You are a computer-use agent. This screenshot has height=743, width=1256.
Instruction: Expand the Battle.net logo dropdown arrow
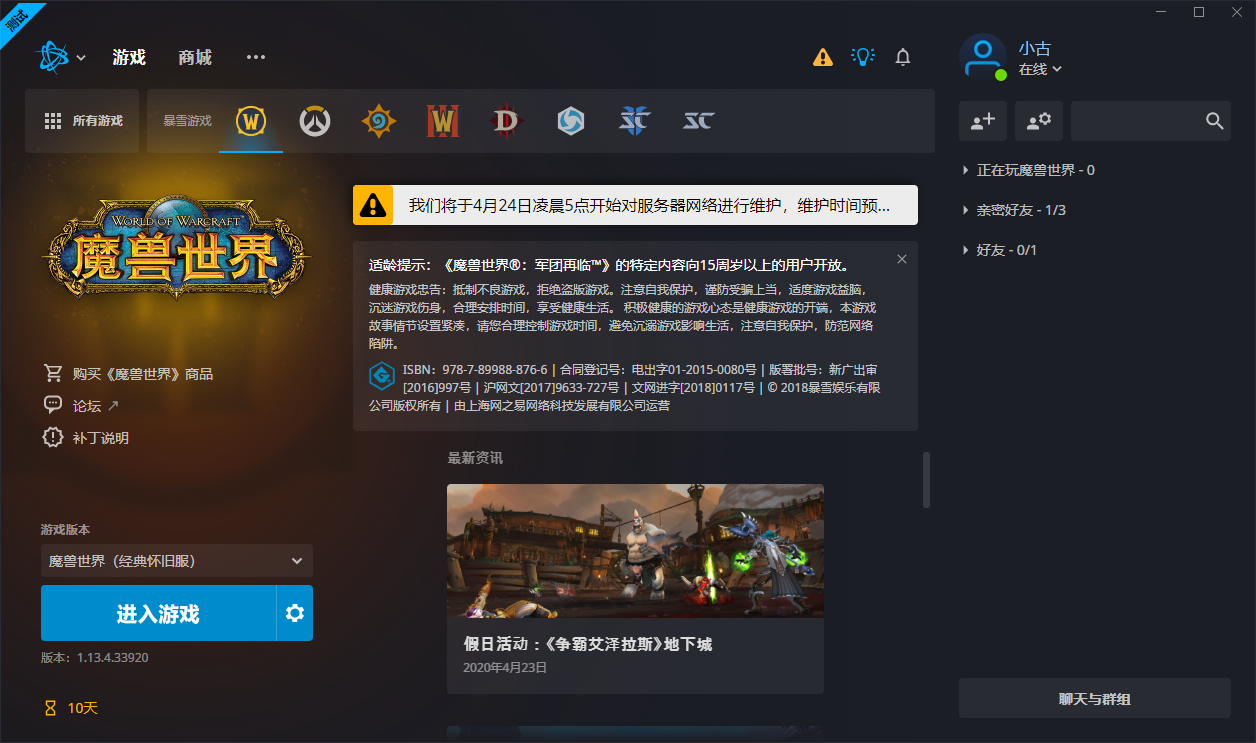pos(81,58)
